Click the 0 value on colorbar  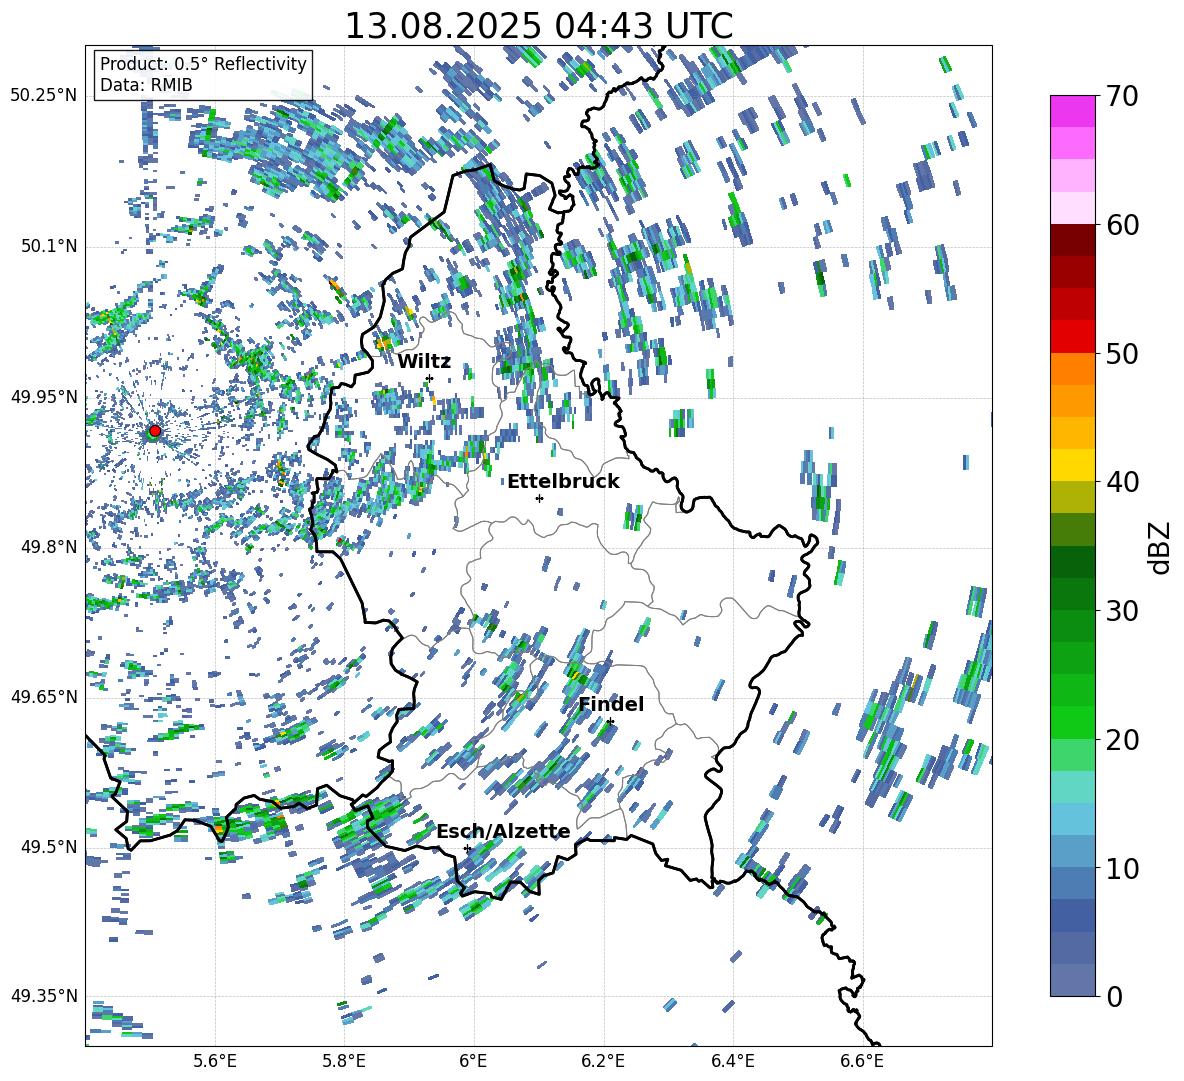click(x=1114, y=997)
